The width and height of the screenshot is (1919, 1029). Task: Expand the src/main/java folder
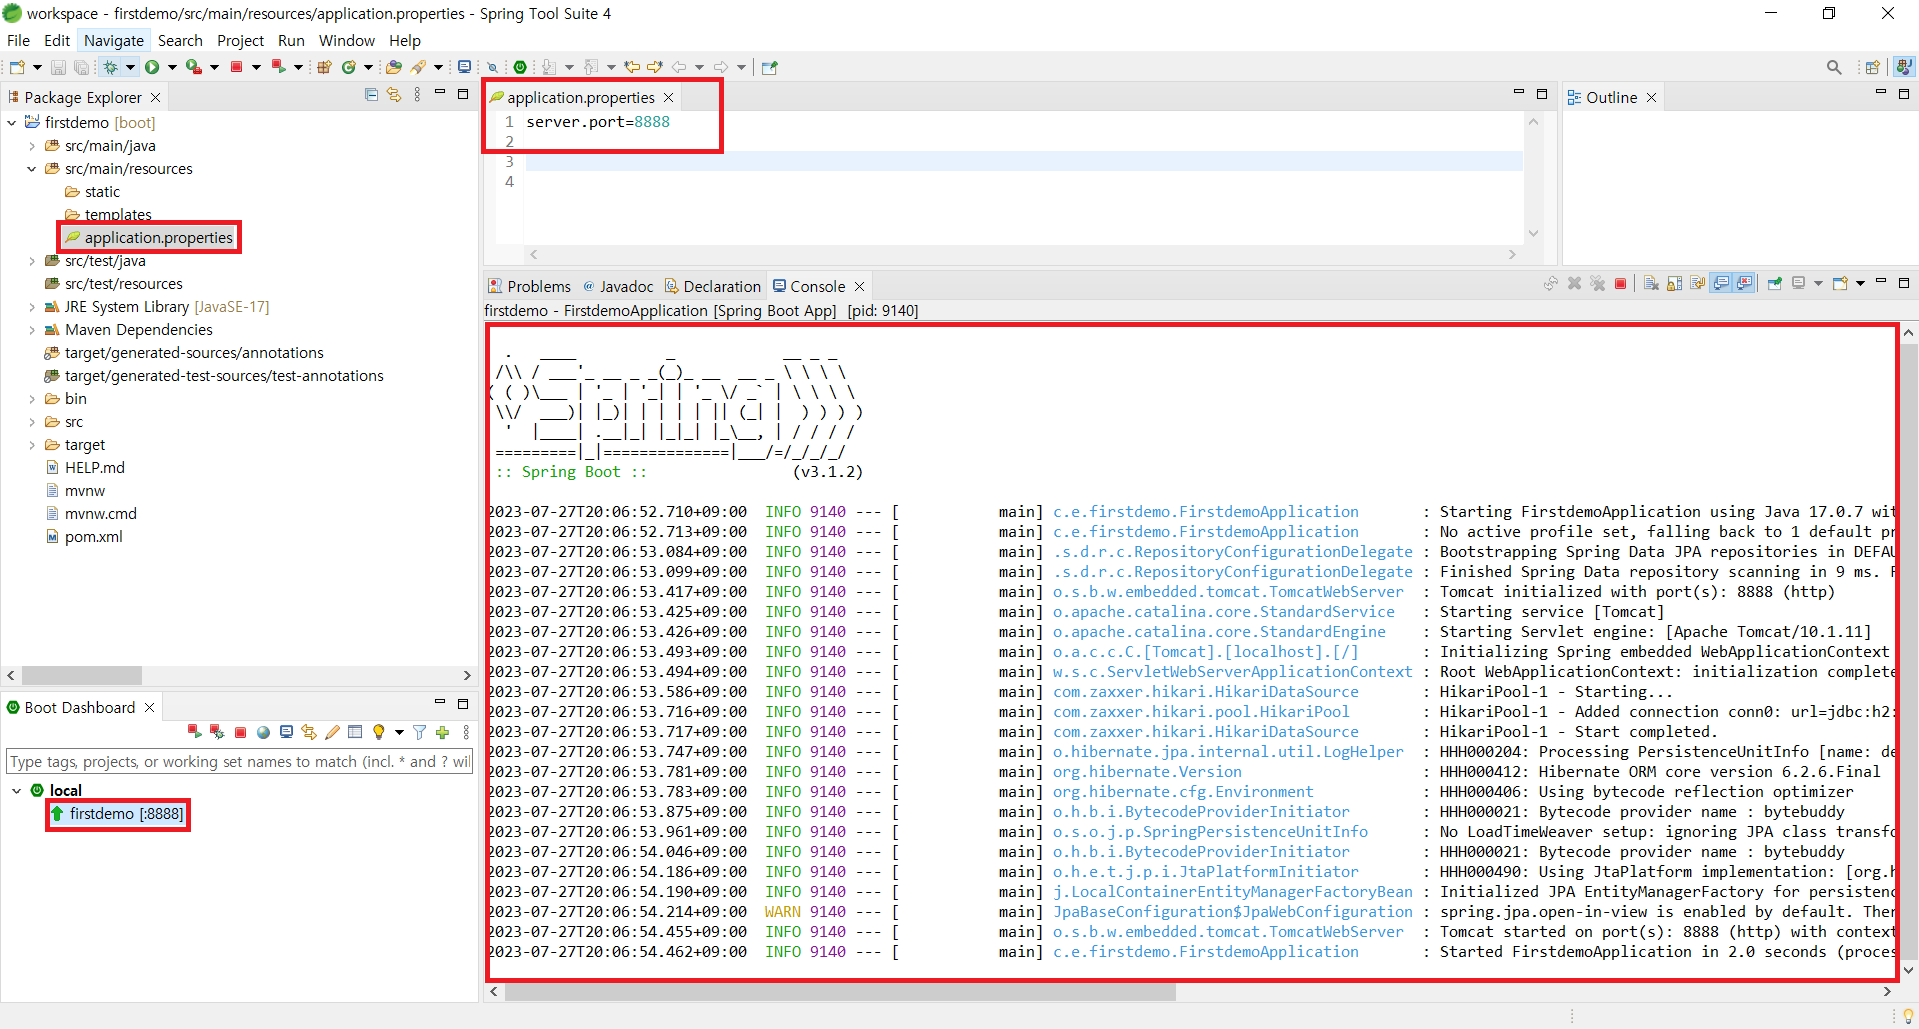32,146
